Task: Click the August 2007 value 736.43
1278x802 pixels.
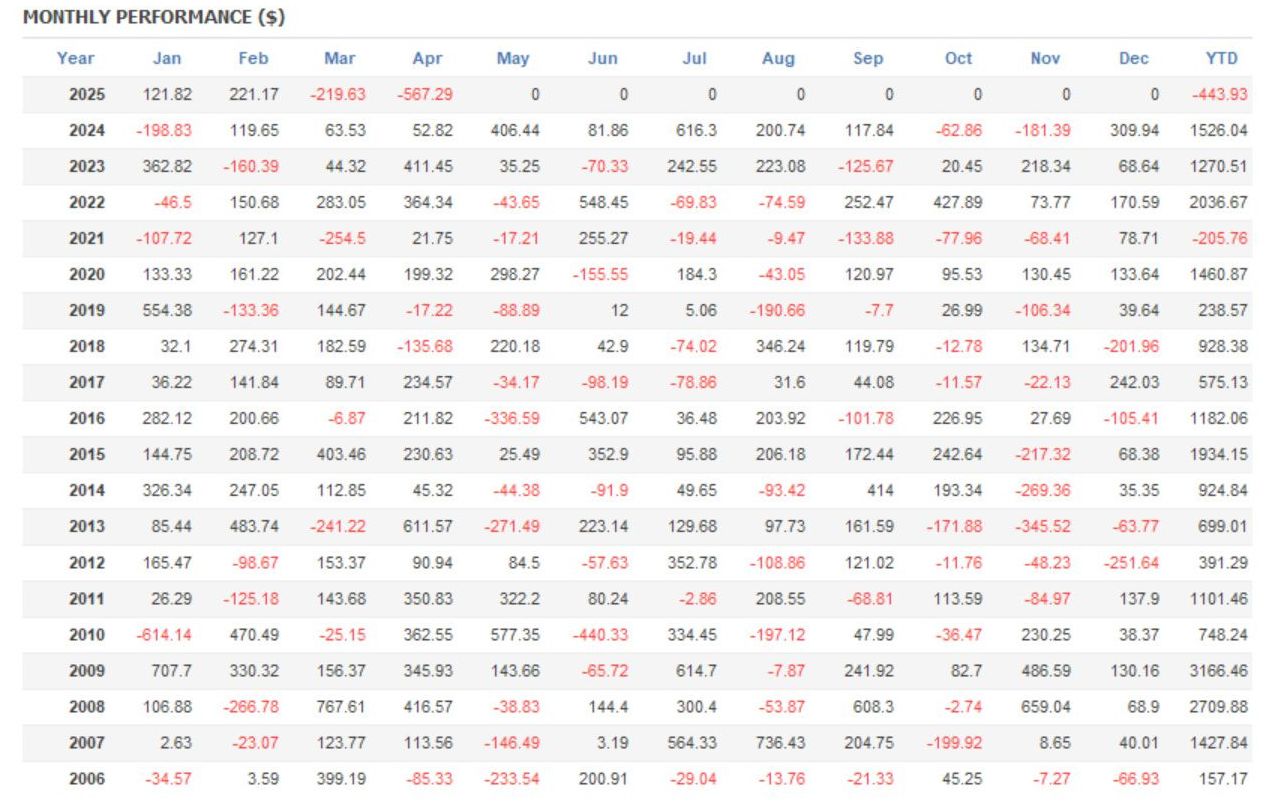Action: tap(779, 742)
